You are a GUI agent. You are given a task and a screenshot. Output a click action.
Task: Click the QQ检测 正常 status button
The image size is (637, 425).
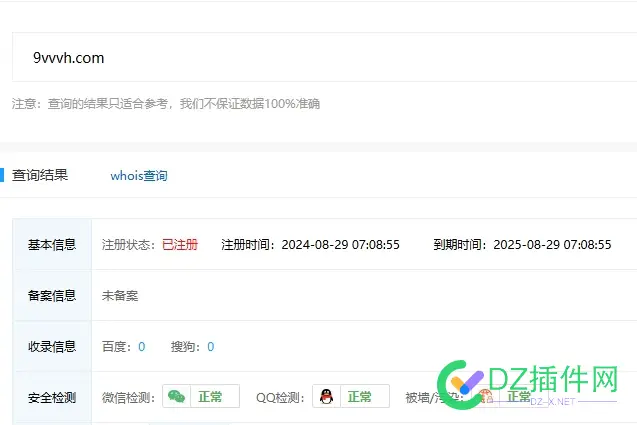click(x=359, y=397)
